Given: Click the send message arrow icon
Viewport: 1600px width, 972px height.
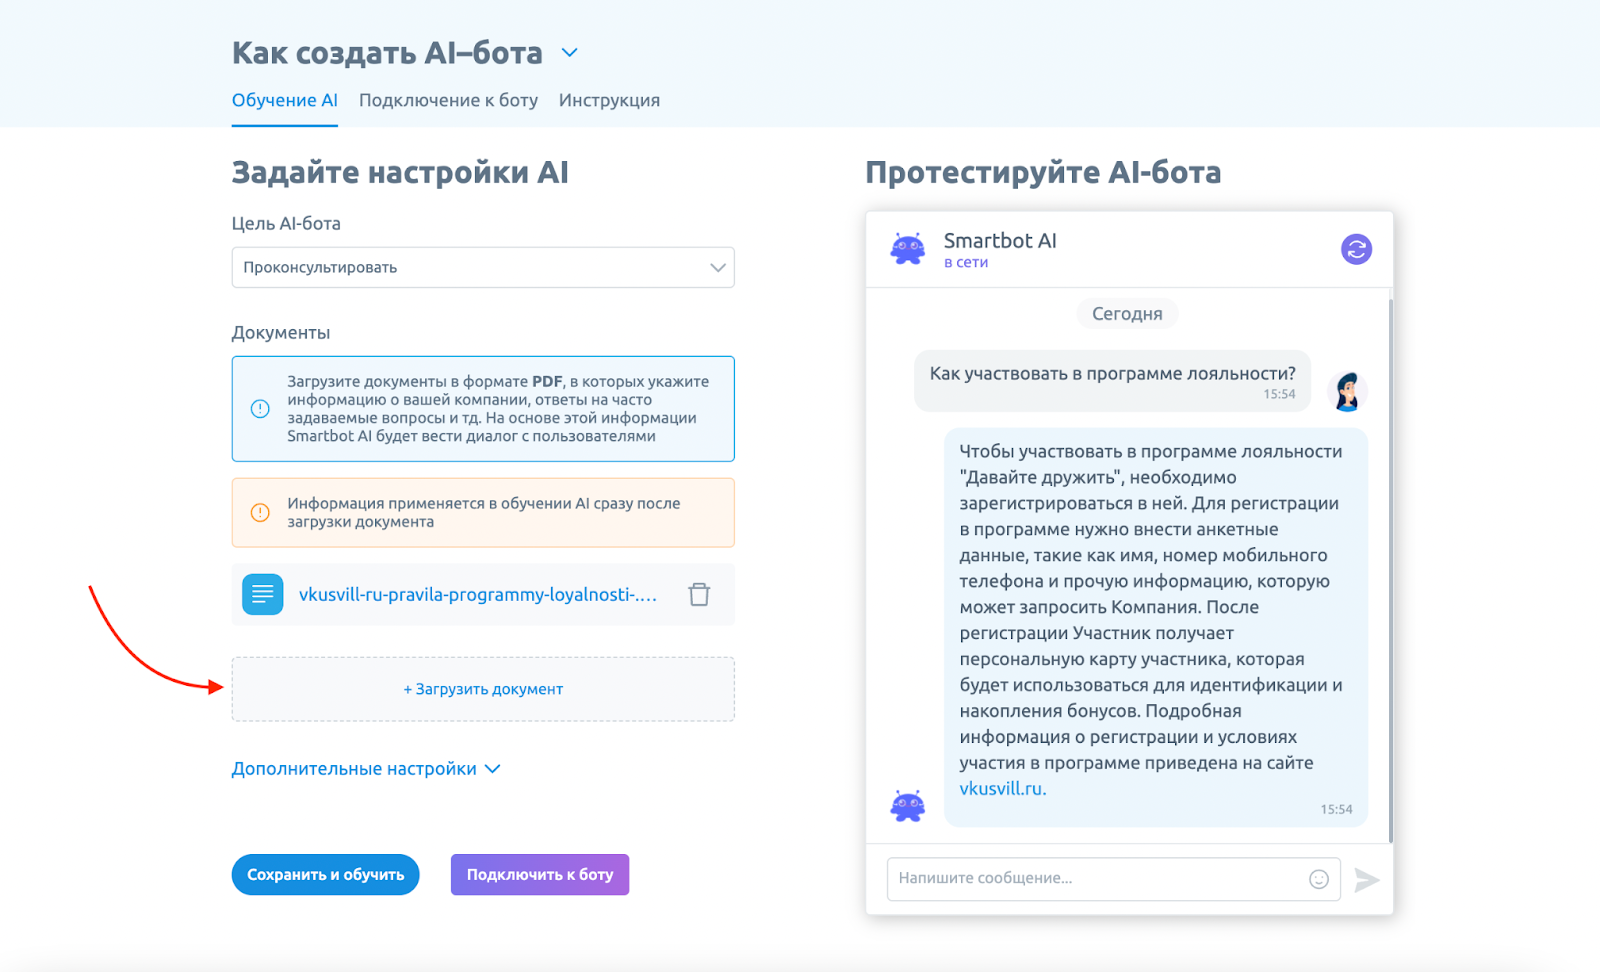Looking at the screenshot, I should coord(1367,879).
